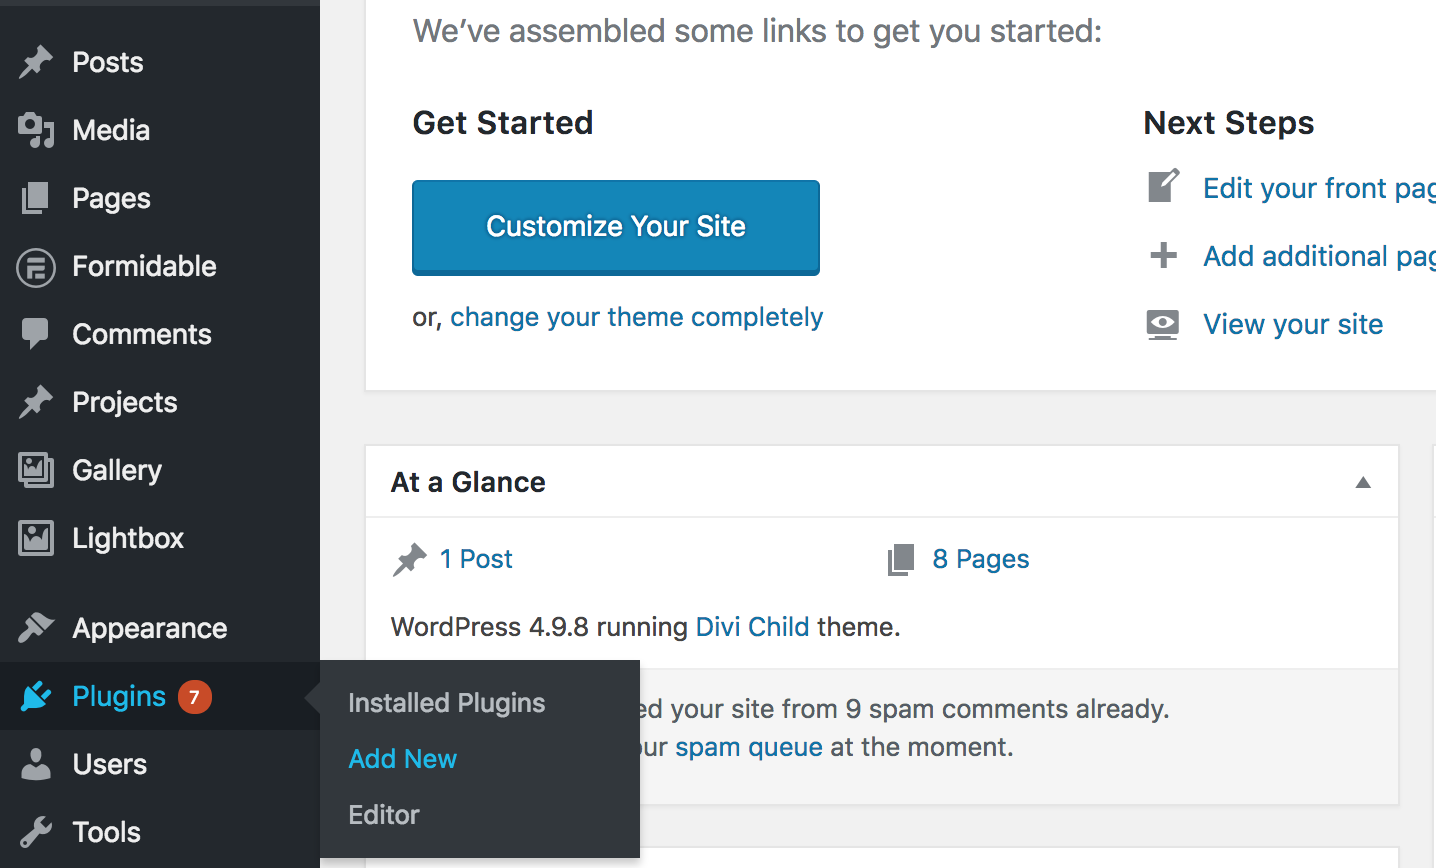The image size is (1436, 868).
Task: Follow the change your theme completely link
Action: coord(637,318)
